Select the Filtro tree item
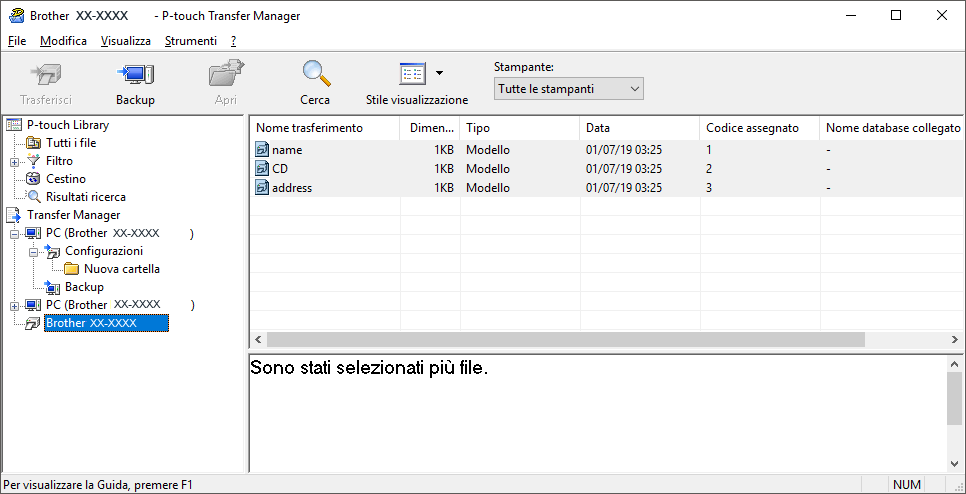 point(59,161)
